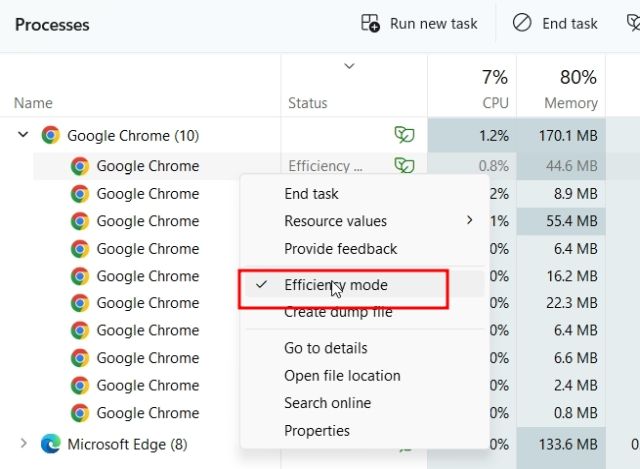Image resolution: width=640 pixels, height=469 pixels.
Task: Click the End task circle icon
Action: pyautogui.click(x=522, y=23)
